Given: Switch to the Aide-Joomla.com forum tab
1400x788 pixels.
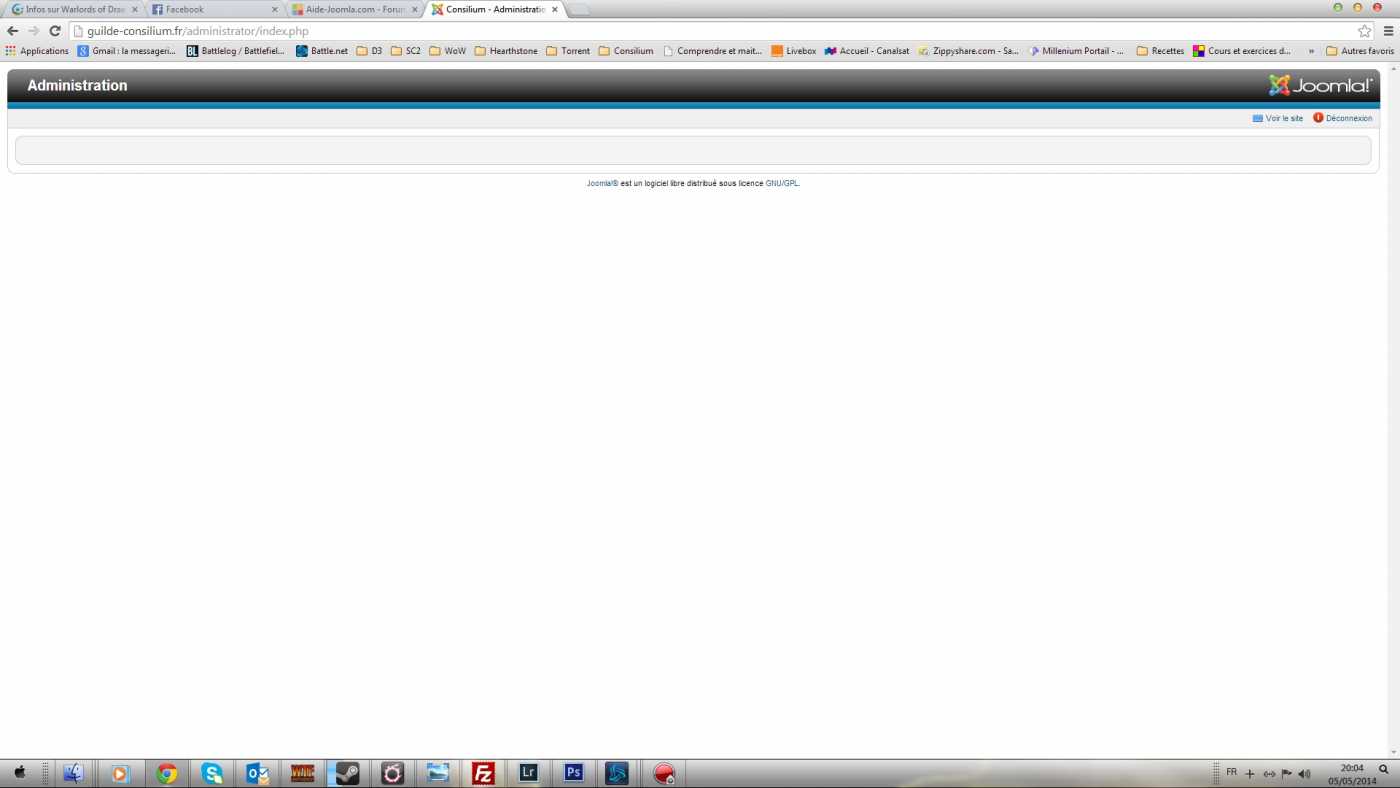Looking at the screenshot, I should click(x=350, y=9).
